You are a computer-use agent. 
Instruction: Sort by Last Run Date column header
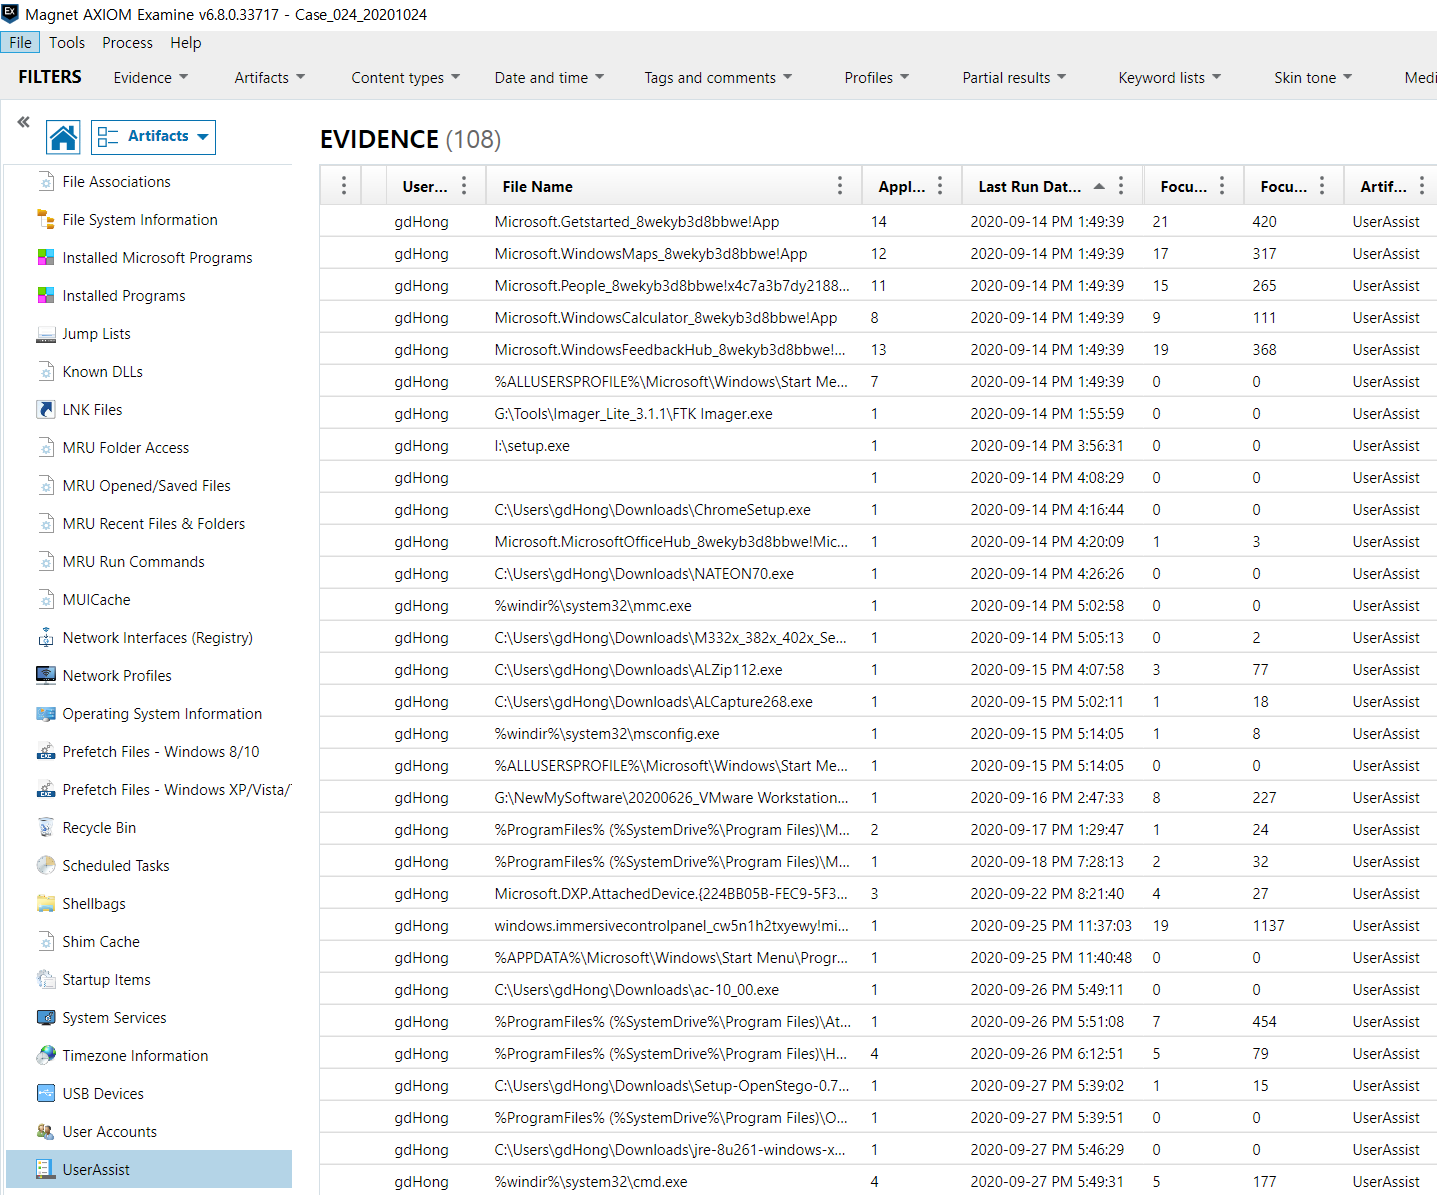coord(1029,187)
